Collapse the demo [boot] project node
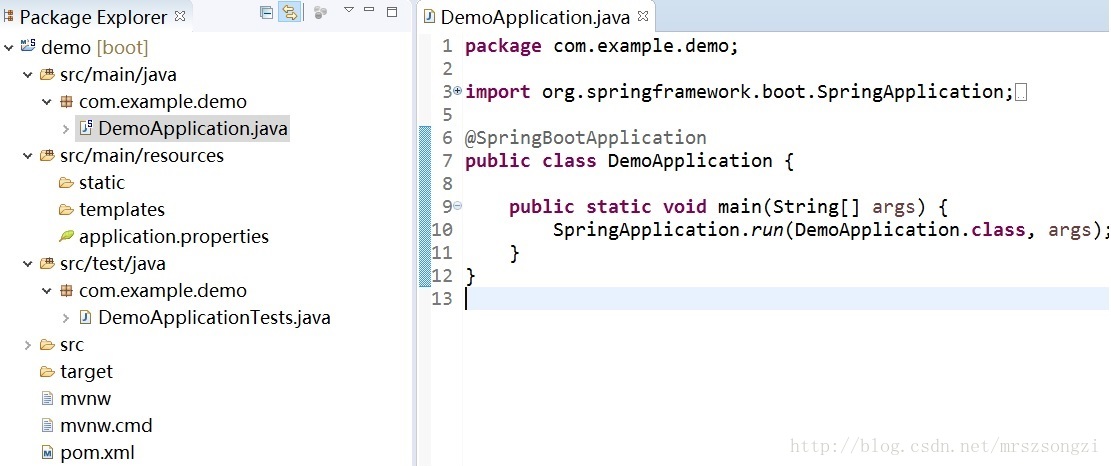1111x466 pixels. (x=9, y=48)
